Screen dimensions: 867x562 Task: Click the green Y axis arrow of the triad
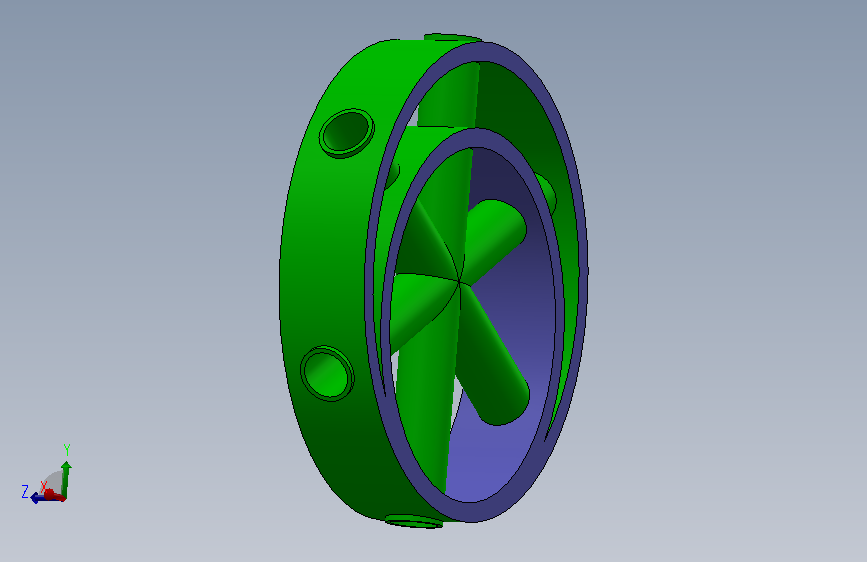[66, 478]
